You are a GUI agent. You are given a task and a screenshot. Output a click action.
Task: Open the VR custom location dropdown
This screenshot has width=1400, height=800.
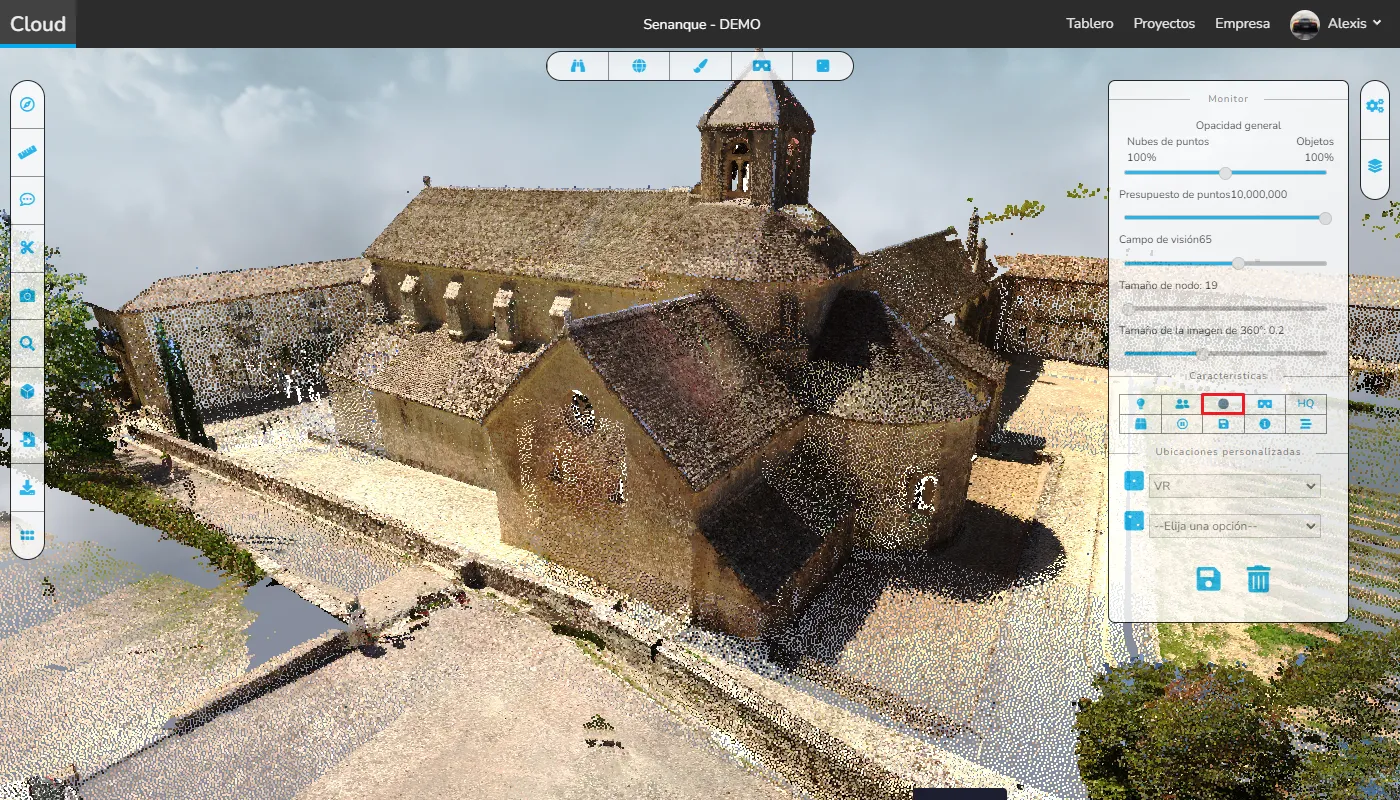(x=1234, y=486)
